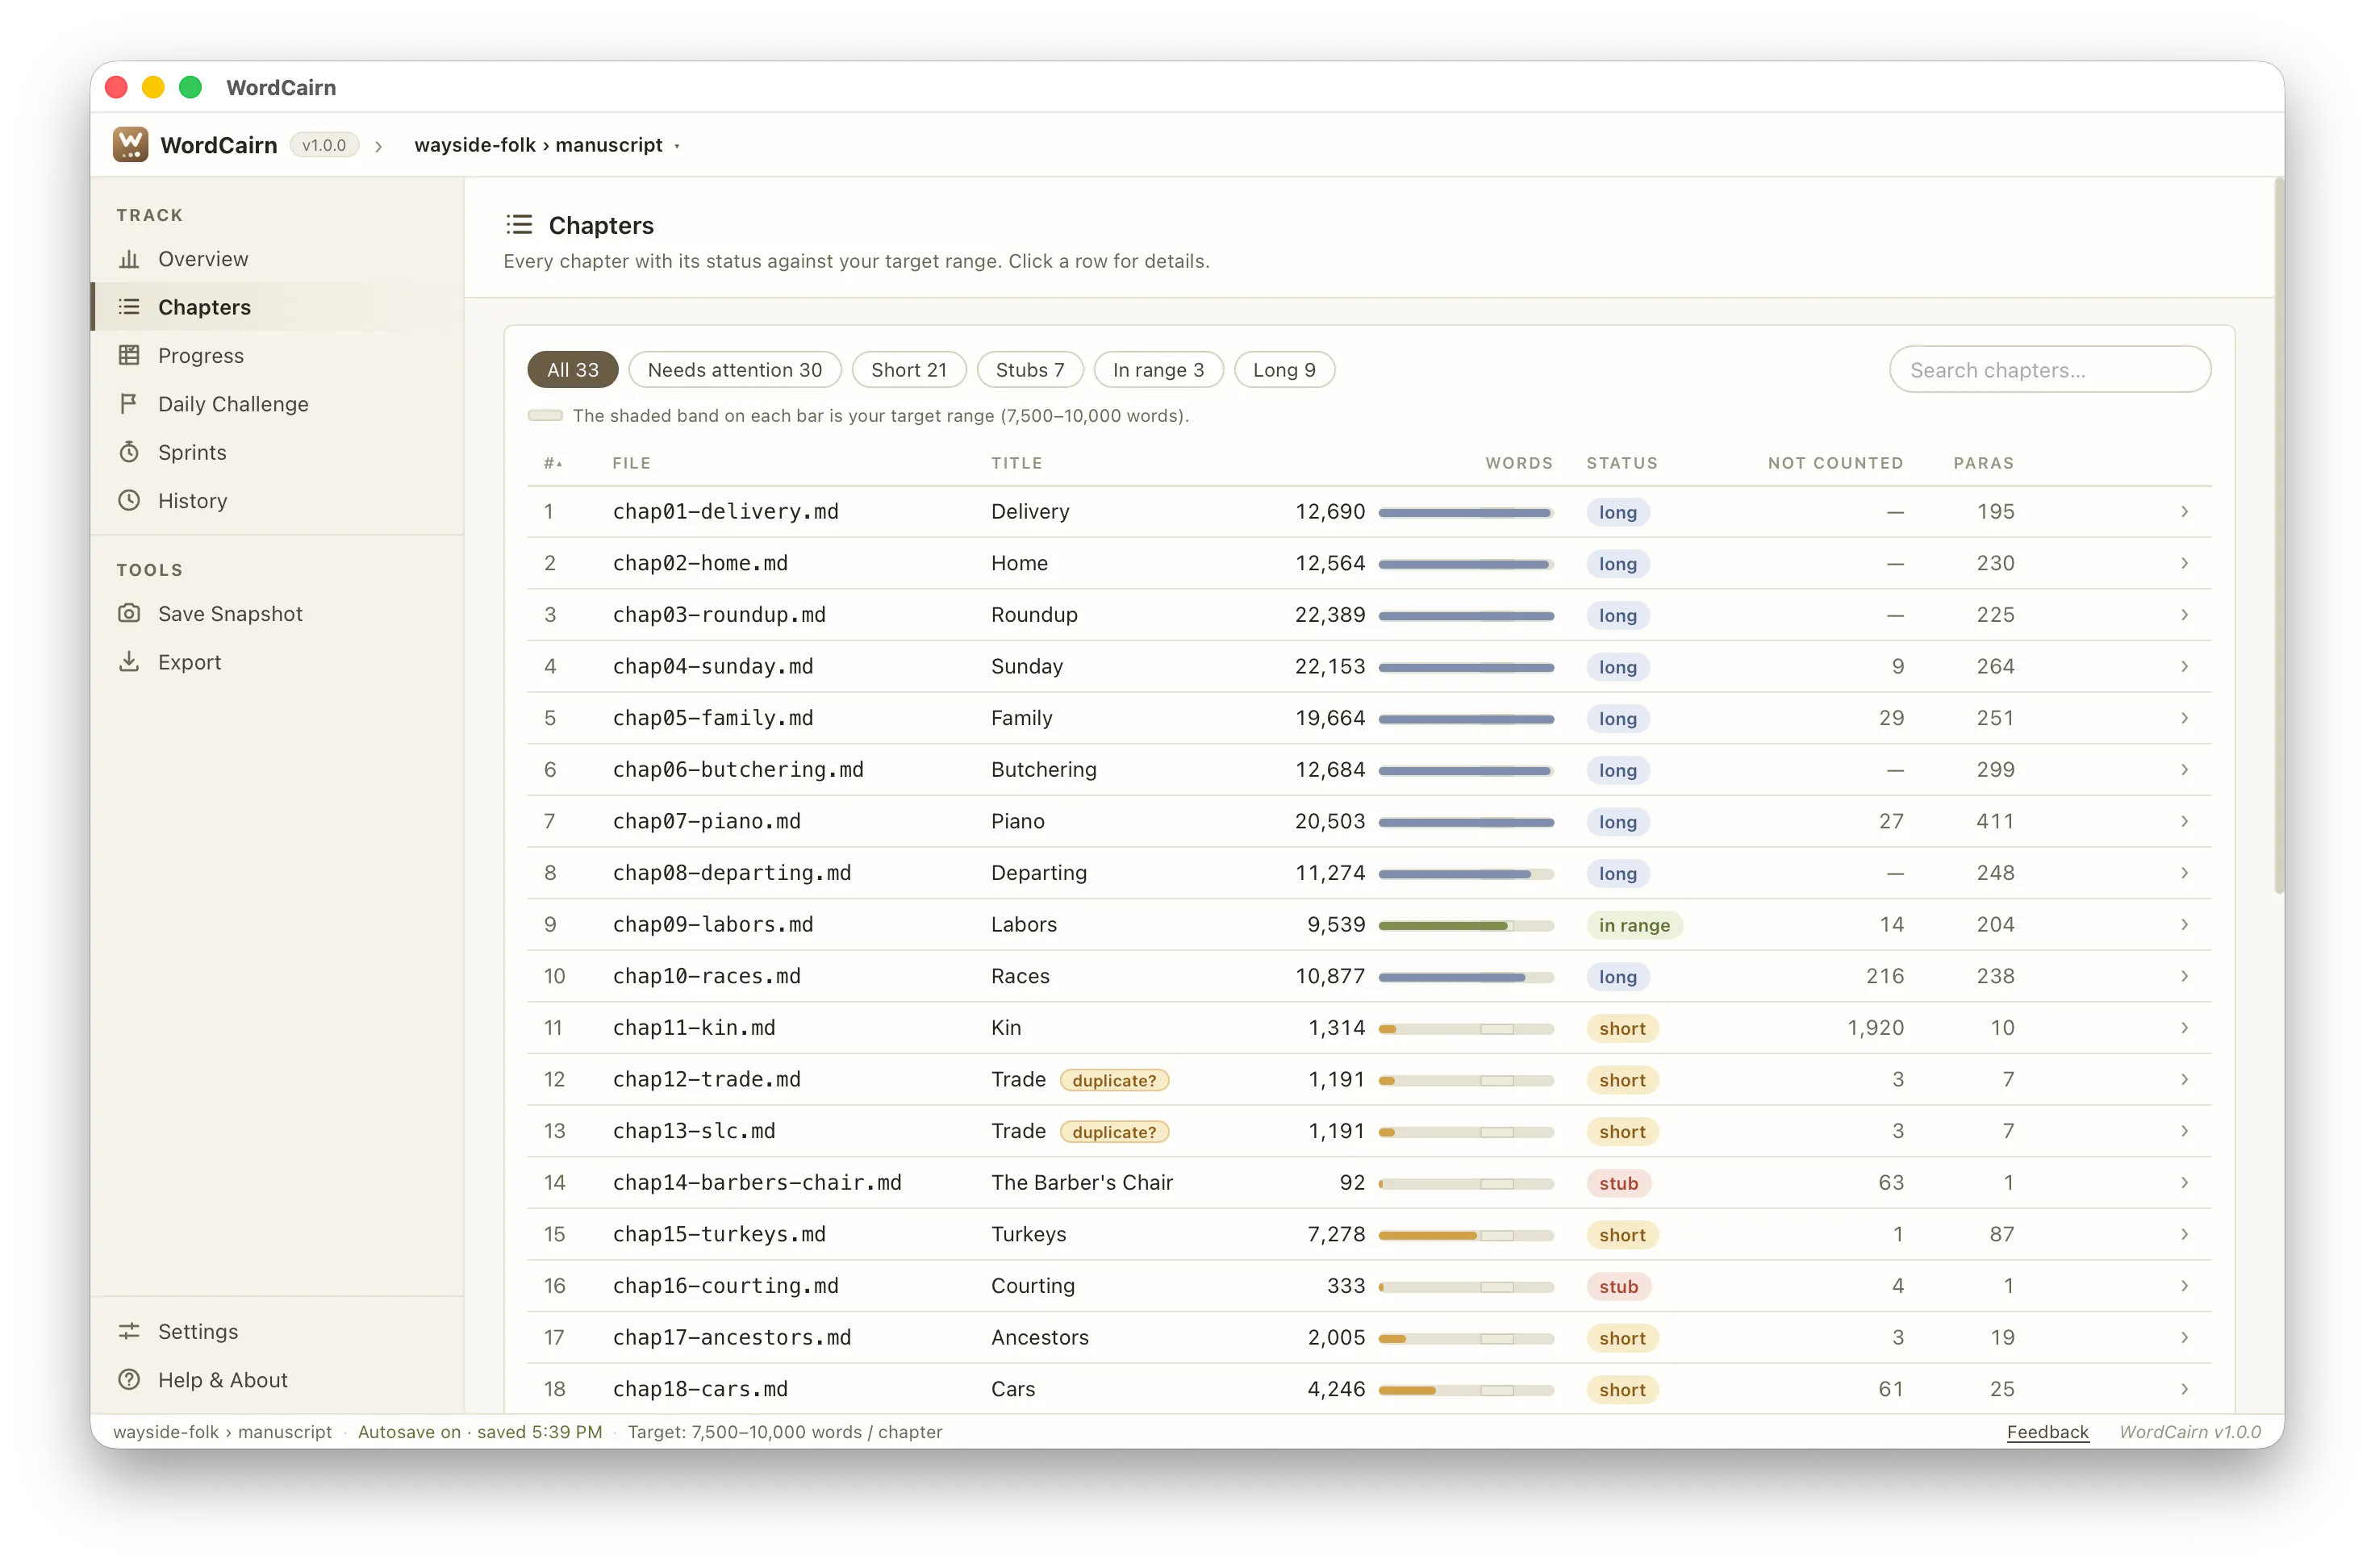
Task: Click the Chapters list icon in sidebar
Action: pos(129,307)
